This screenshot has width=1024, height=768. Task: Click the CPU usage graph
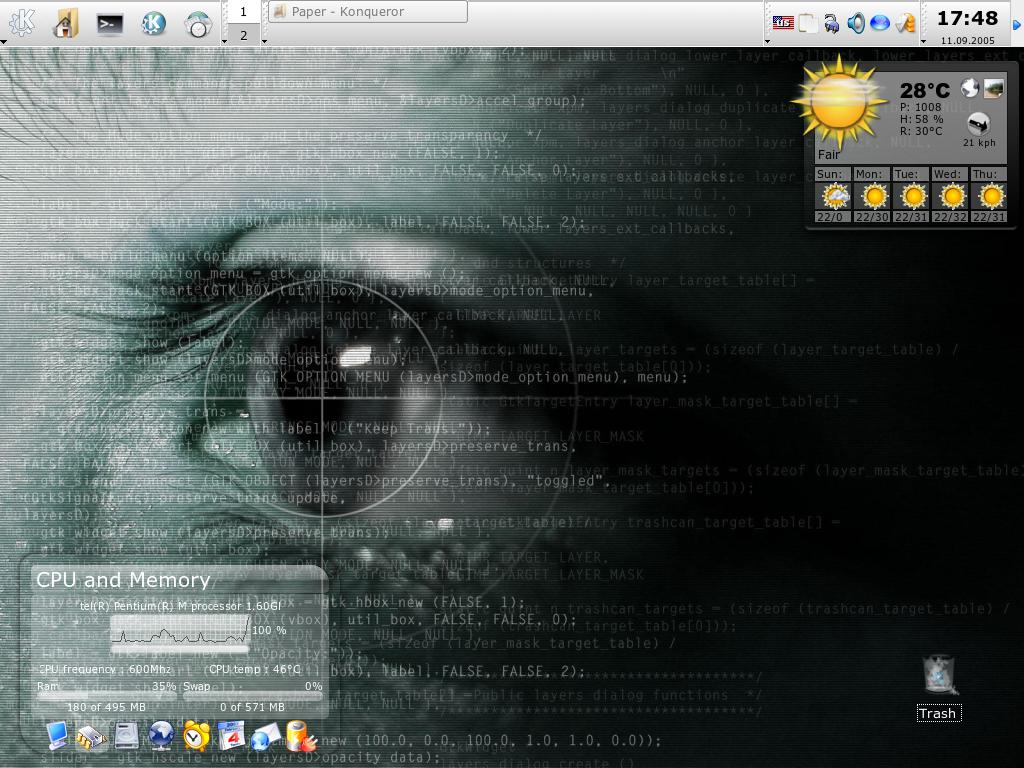180,630
